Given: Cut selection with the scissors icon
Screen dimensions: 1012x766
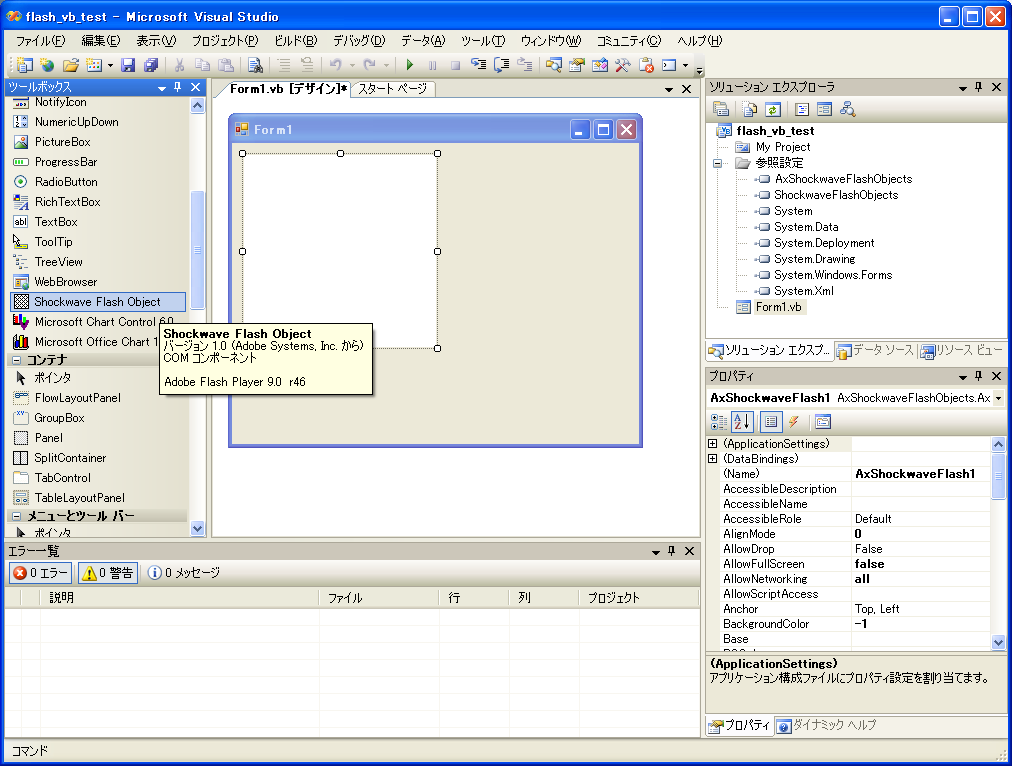Looking at the screenshot, I should click(179, 65).
